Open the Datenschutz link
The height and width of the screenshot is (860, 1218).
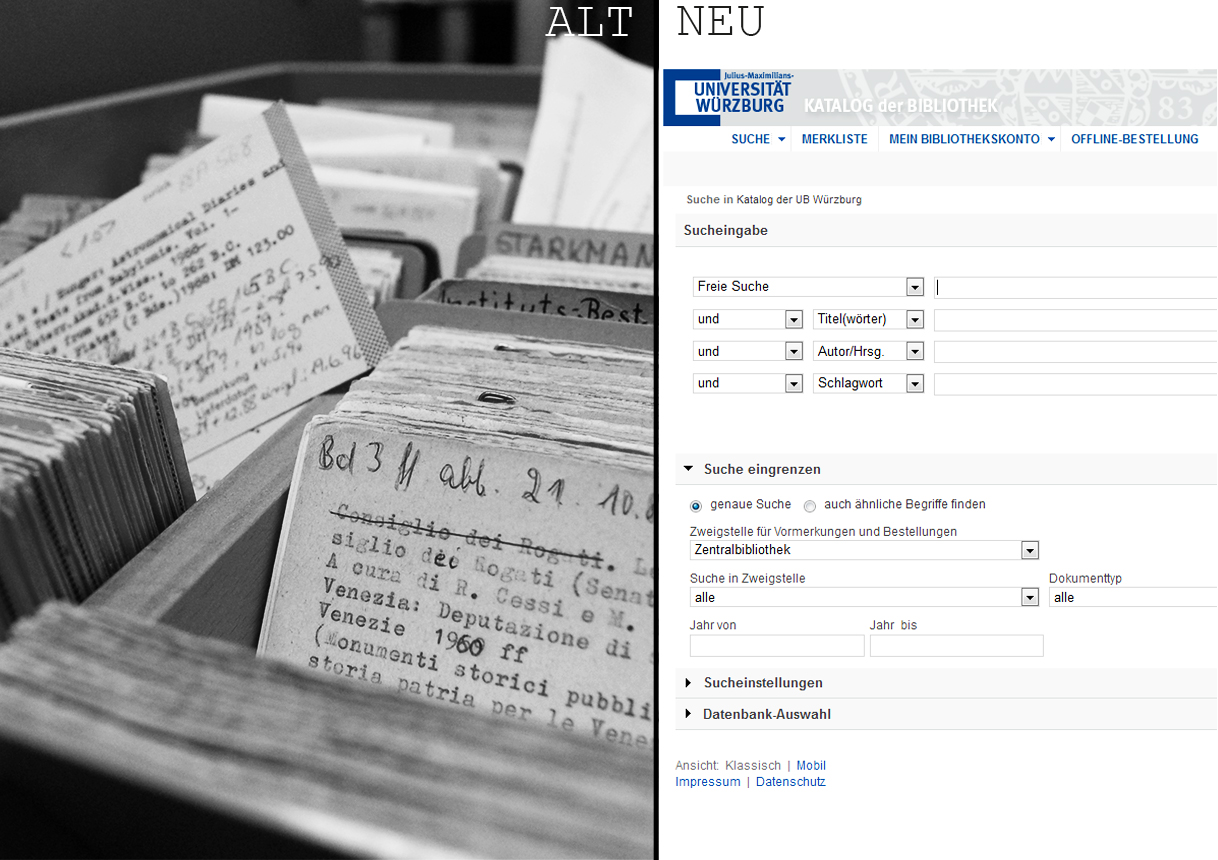790,782
